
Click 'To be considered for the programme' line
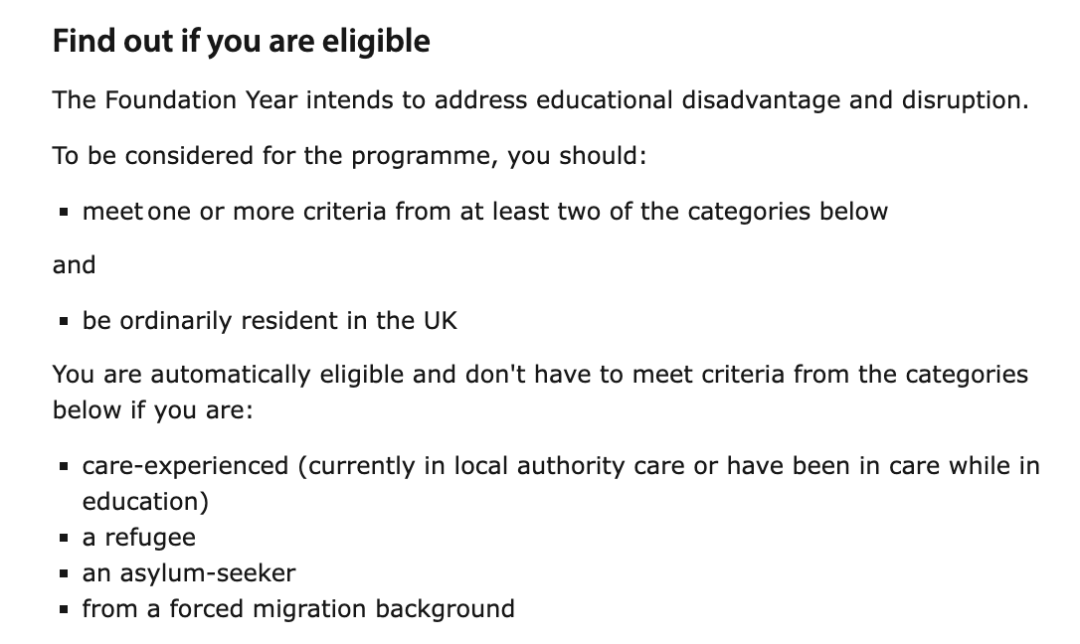pyautogui.click(x=350, y=156)
